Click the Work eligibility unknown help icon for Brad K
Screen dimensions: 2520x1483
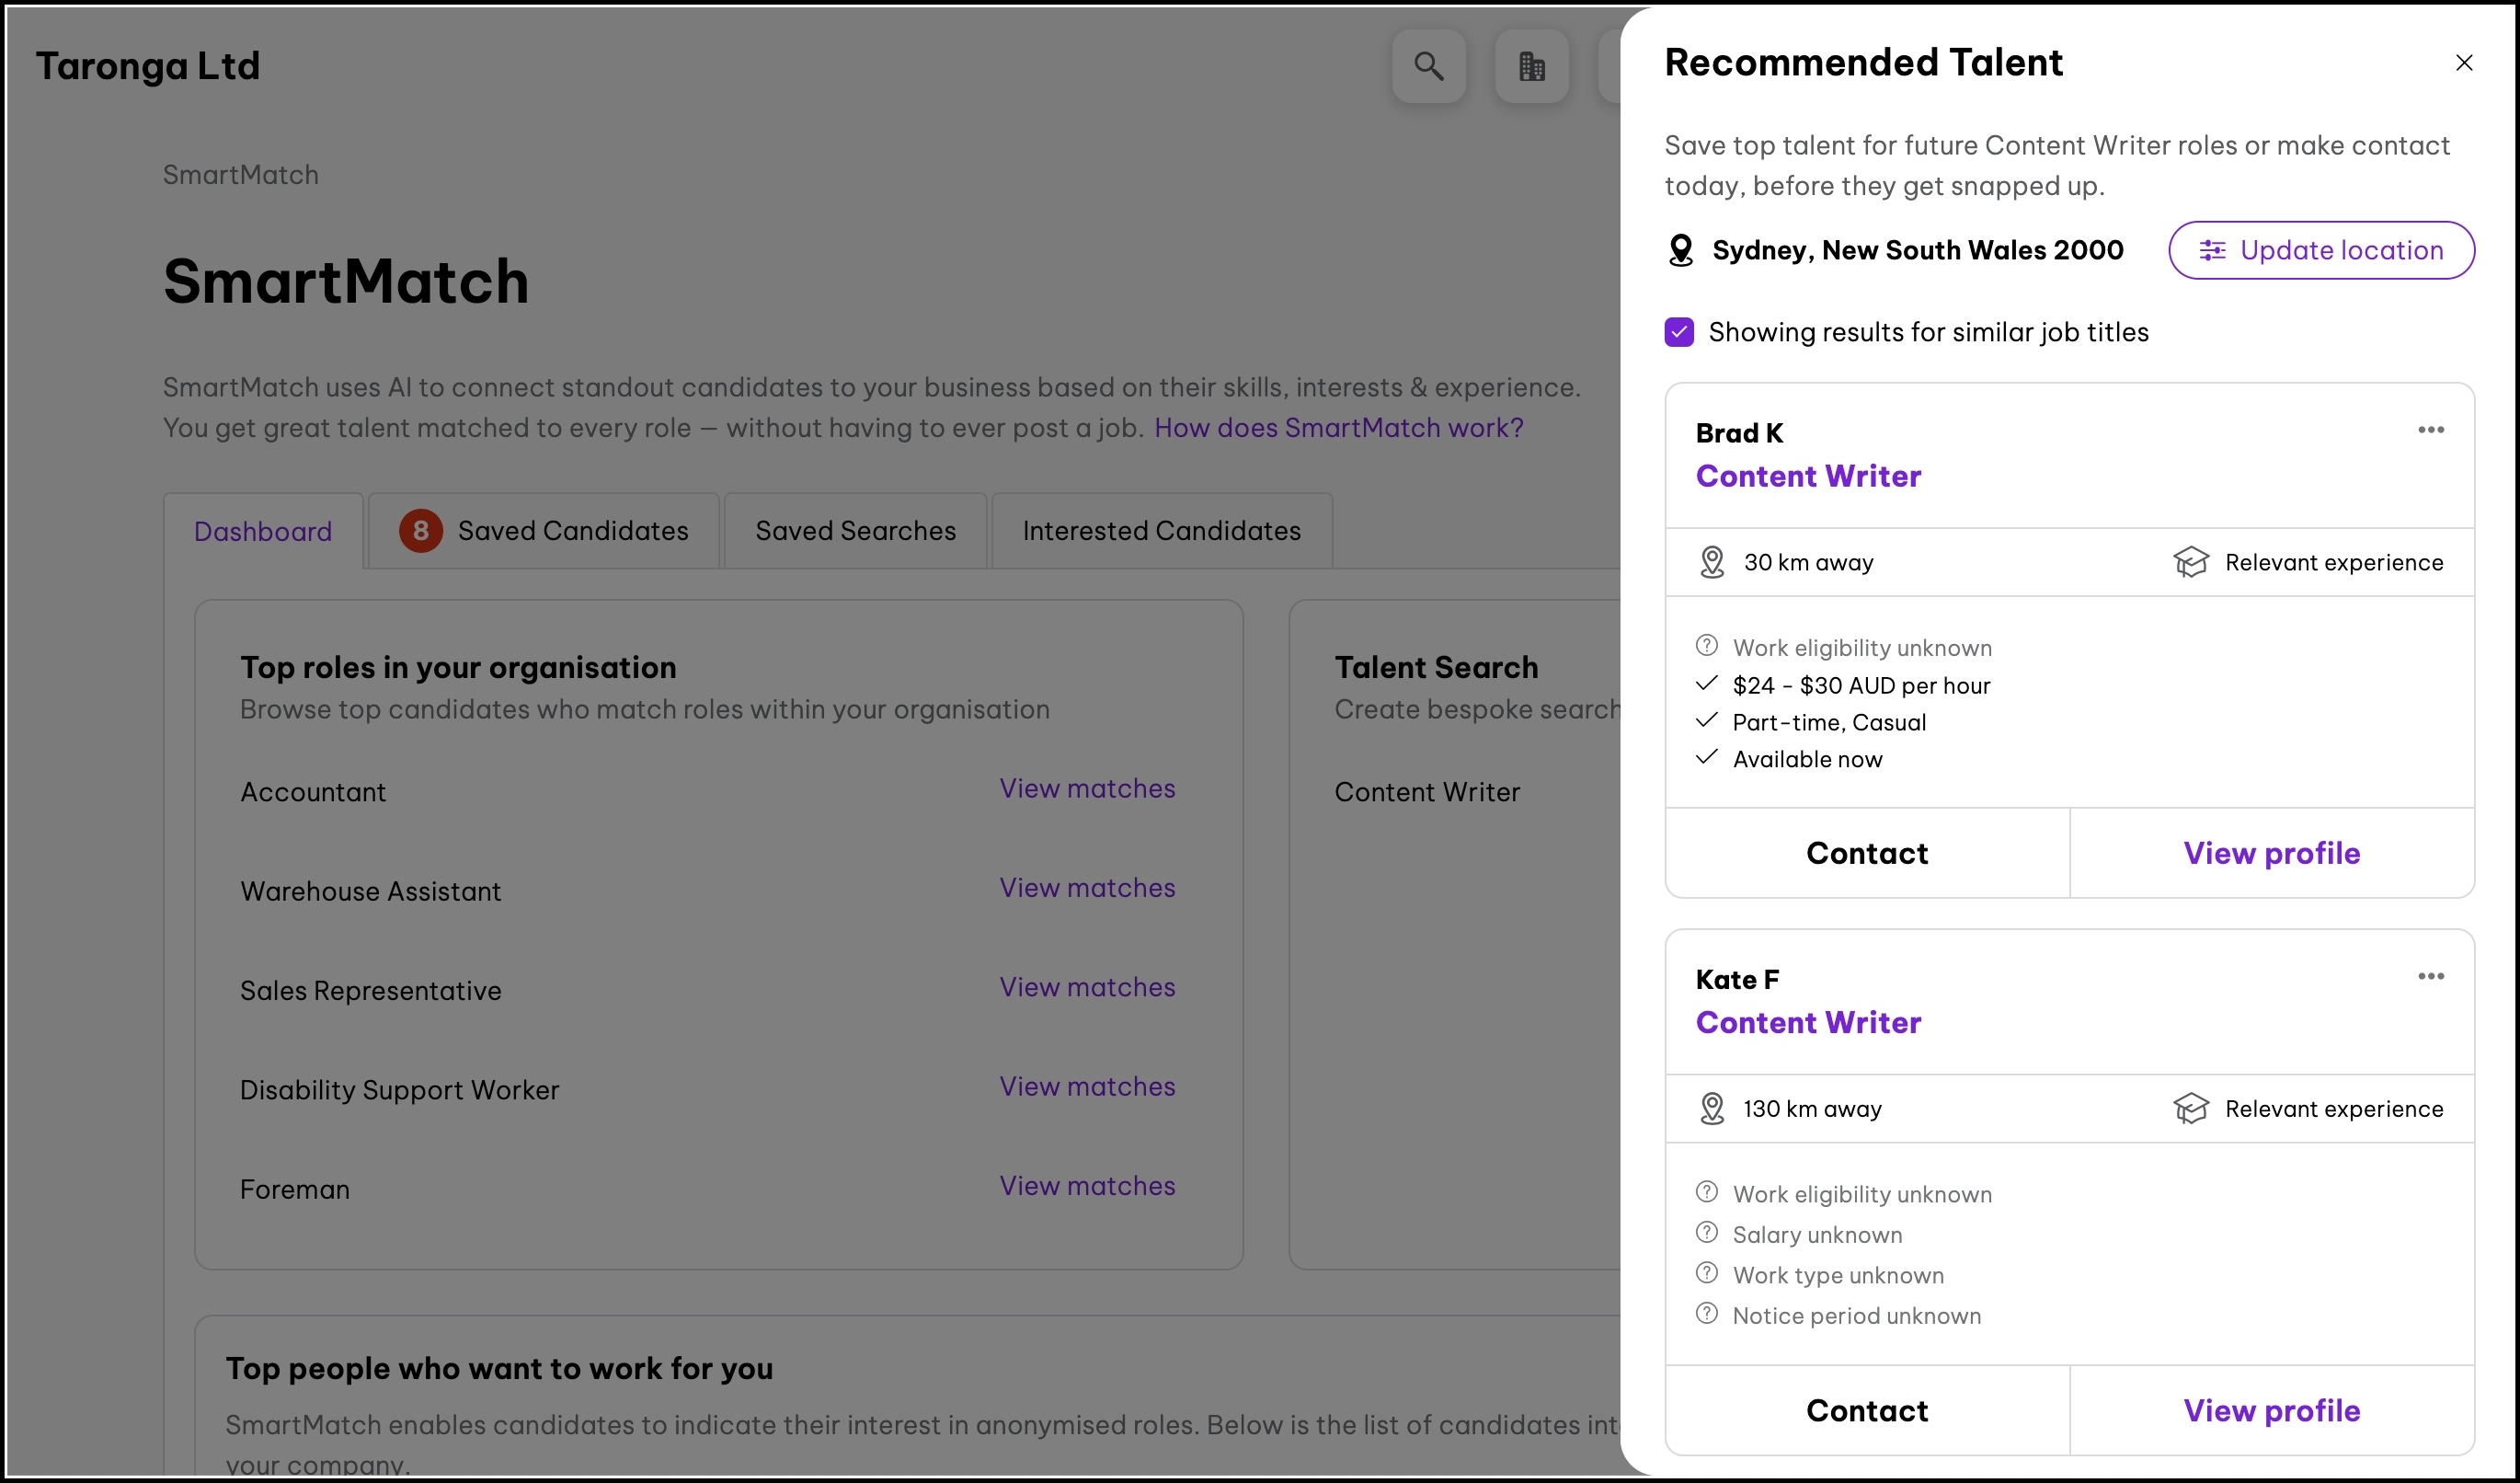click(x=1707, y=646)
